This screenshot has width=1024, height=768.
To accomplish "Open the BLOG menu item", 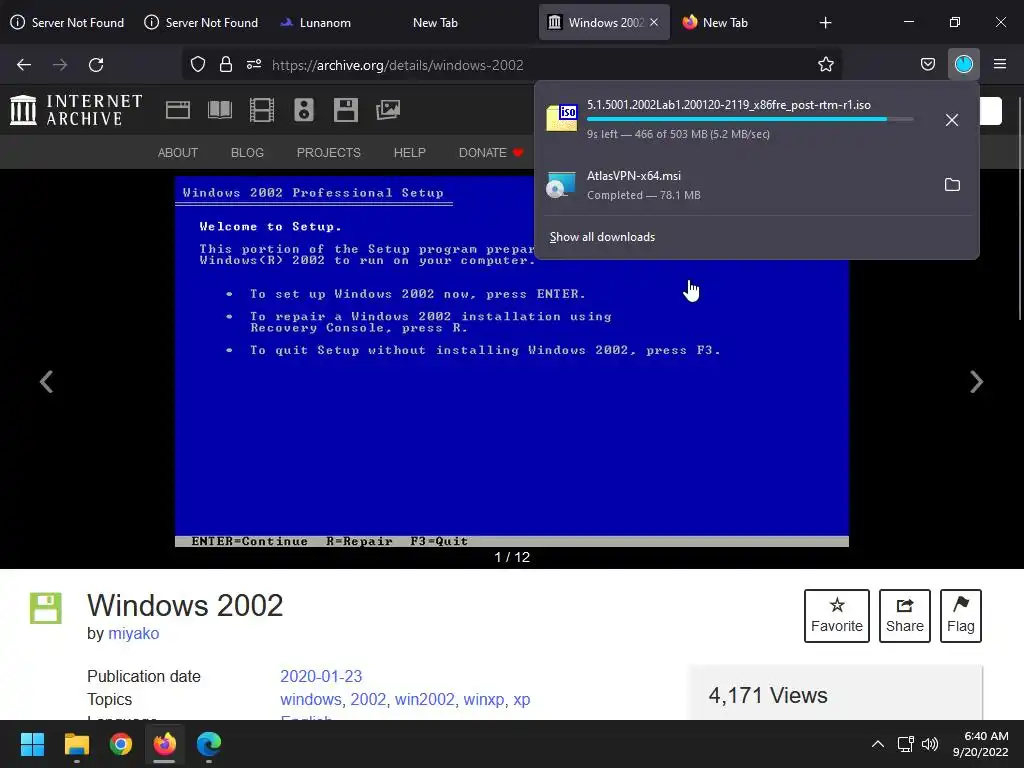I will coord(247,152).
